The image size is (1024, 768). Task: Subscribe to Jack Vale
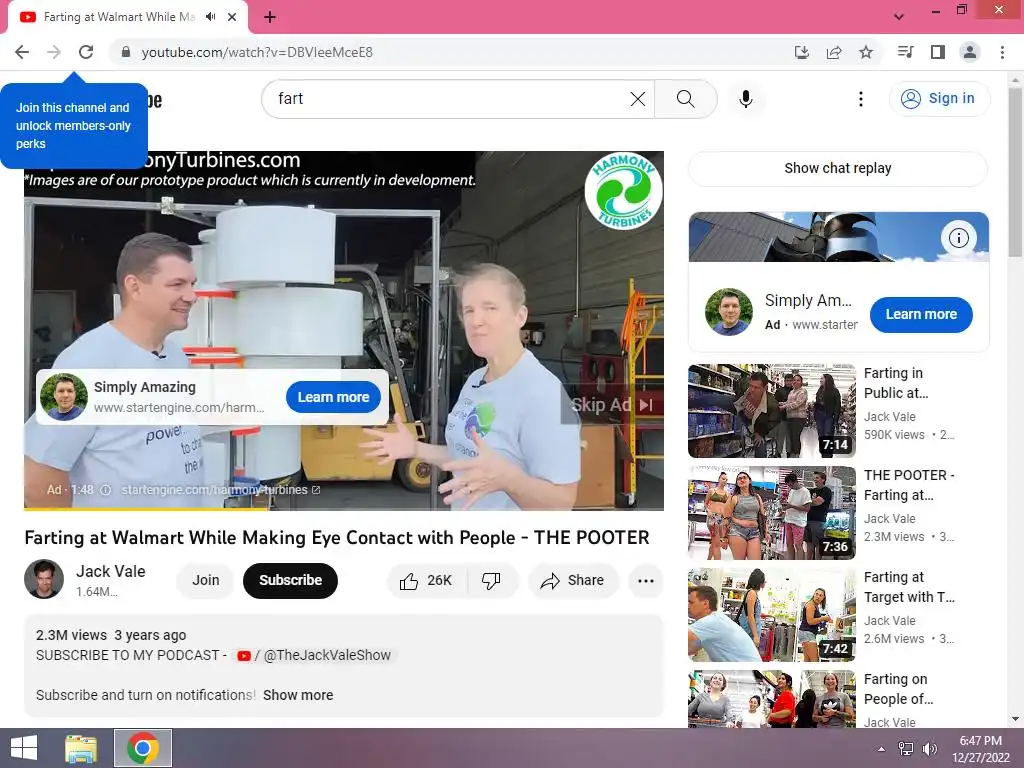(x=290, y=580)
